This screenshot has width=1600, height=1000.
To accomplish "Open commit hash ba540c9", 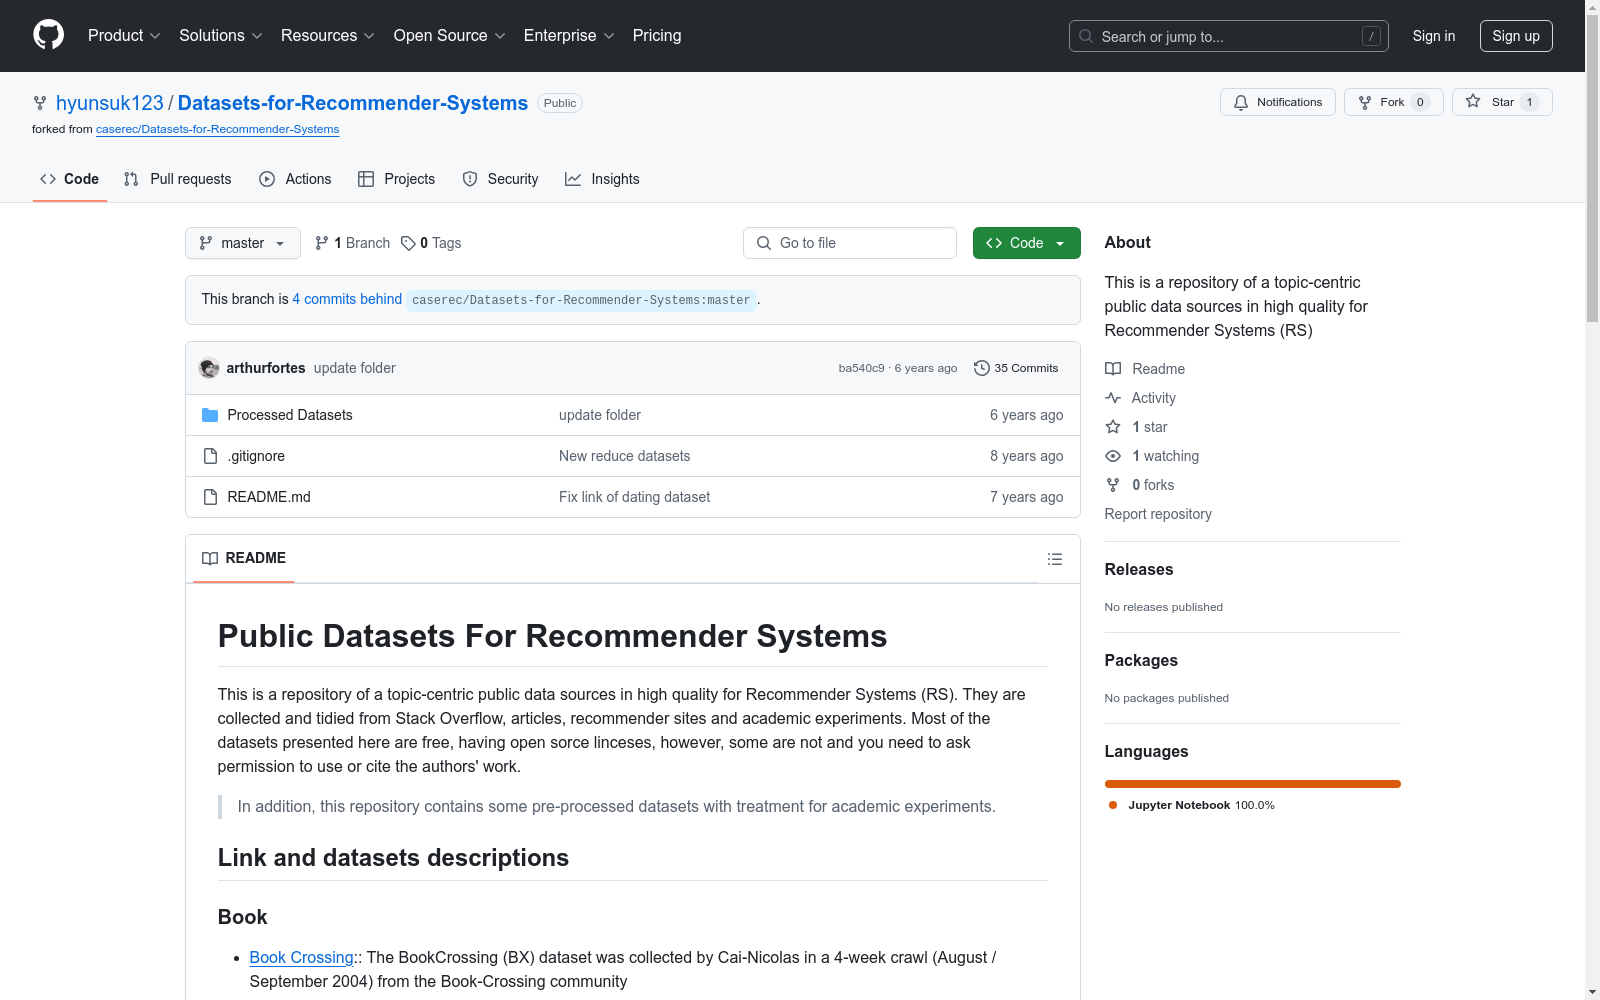I will (862, 368).
